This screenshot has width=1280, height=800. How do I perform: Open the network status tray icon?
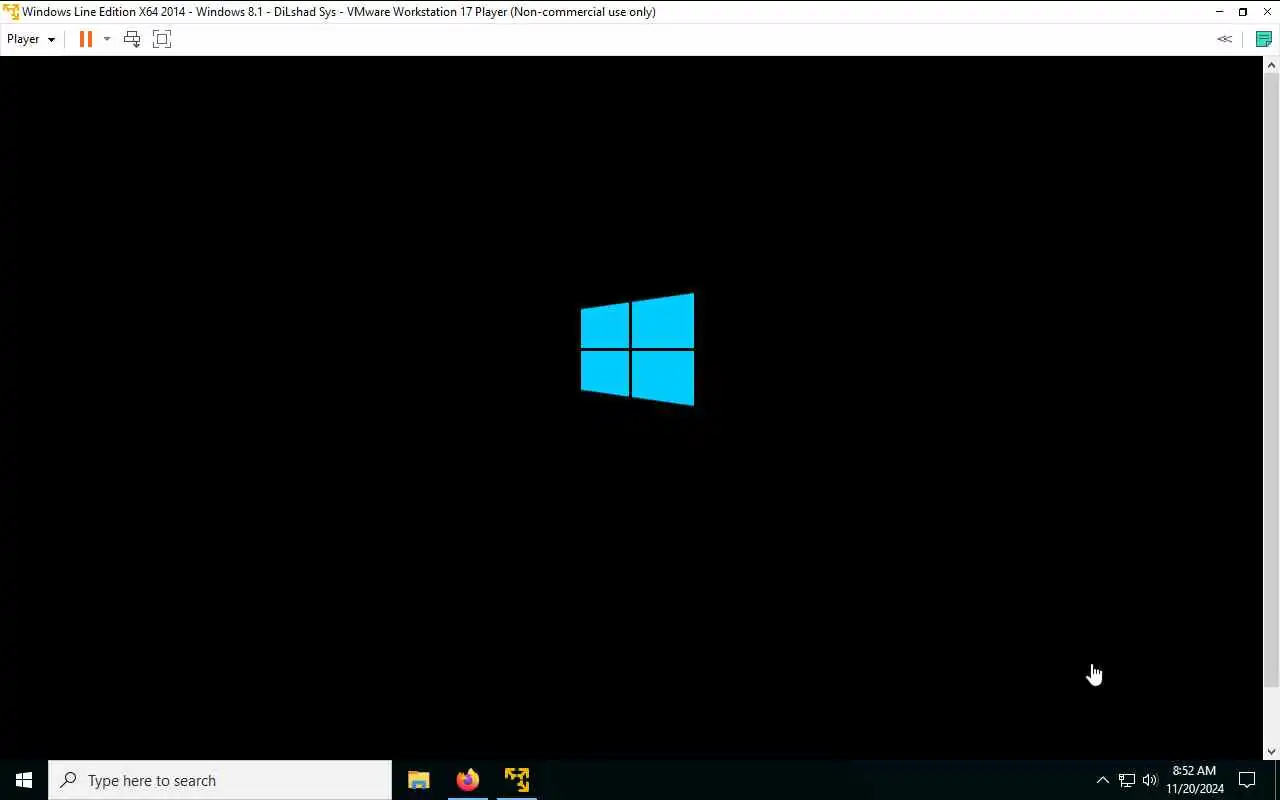1126,780
